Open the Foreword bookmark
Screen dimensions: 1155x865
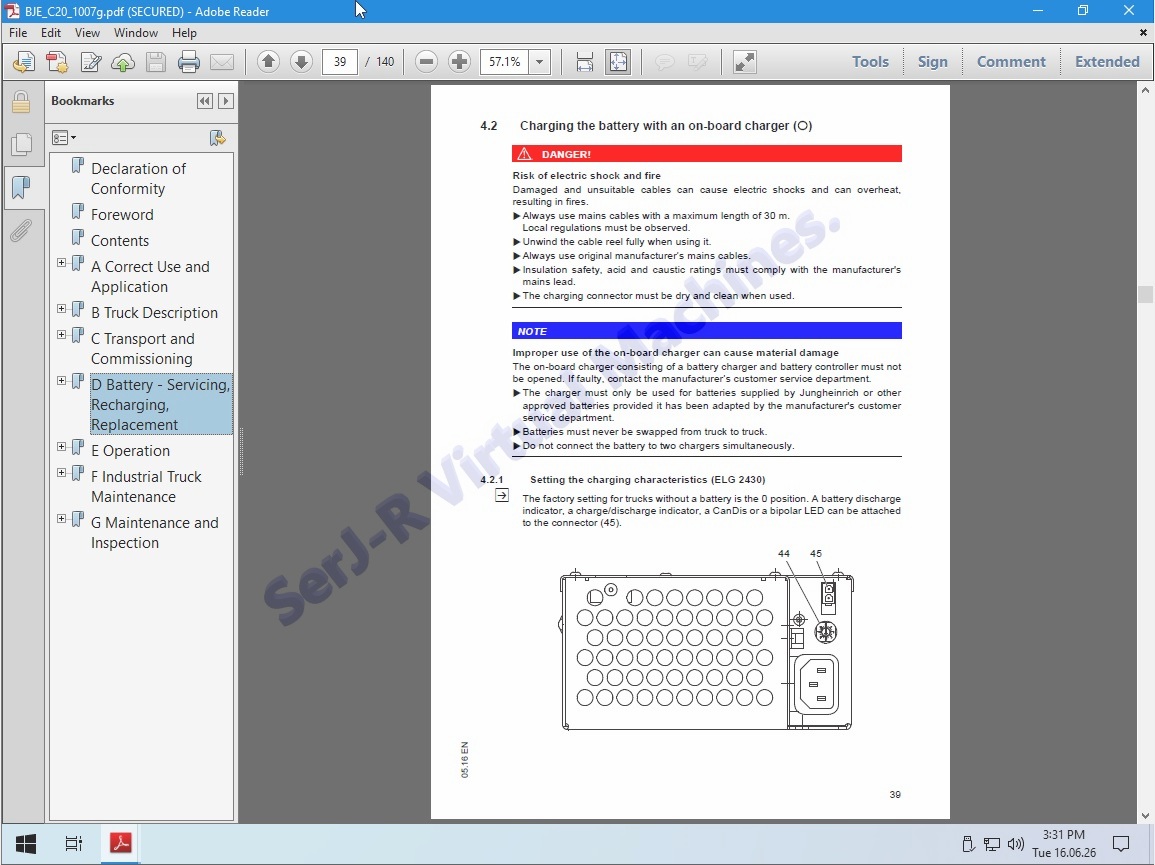click(122, 214)
